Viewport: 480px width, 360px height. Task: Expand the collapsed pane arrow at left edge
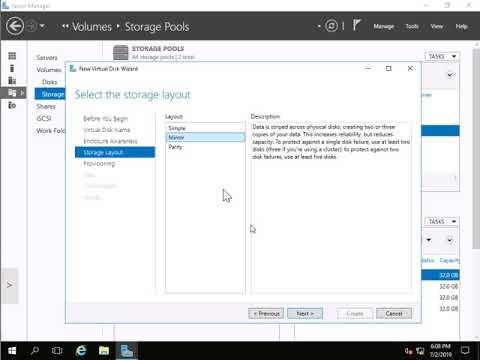point(10,285)
